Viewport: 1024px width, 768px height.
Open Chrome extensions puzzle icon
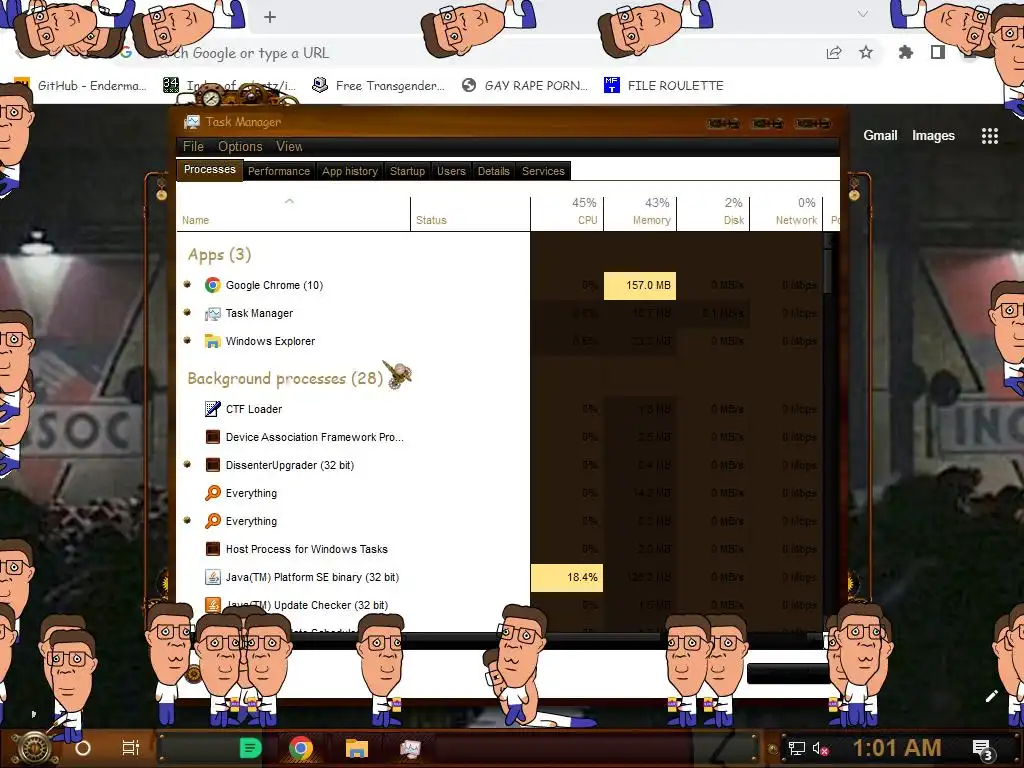905,52
